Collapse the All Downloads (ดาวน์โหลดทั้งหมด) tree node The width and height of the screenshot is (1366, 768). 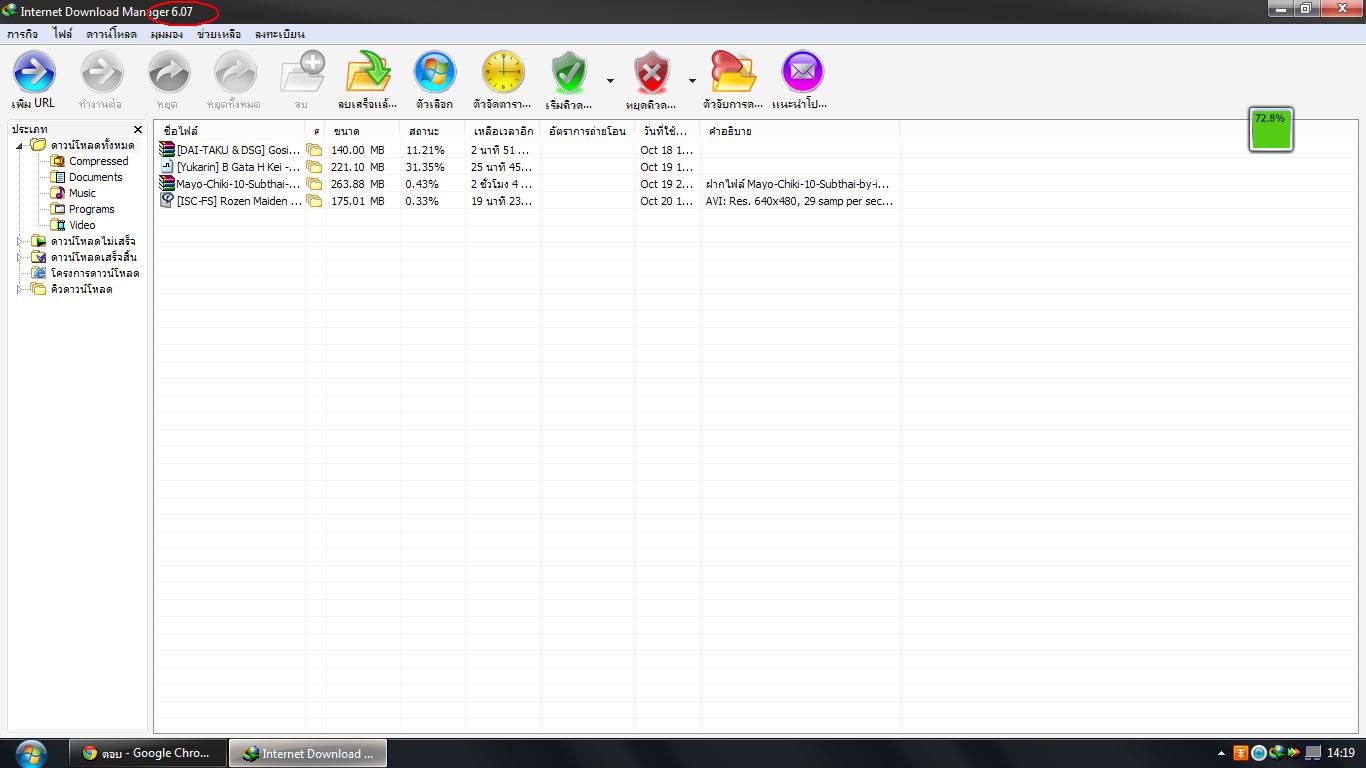click(x=19, y=145)
